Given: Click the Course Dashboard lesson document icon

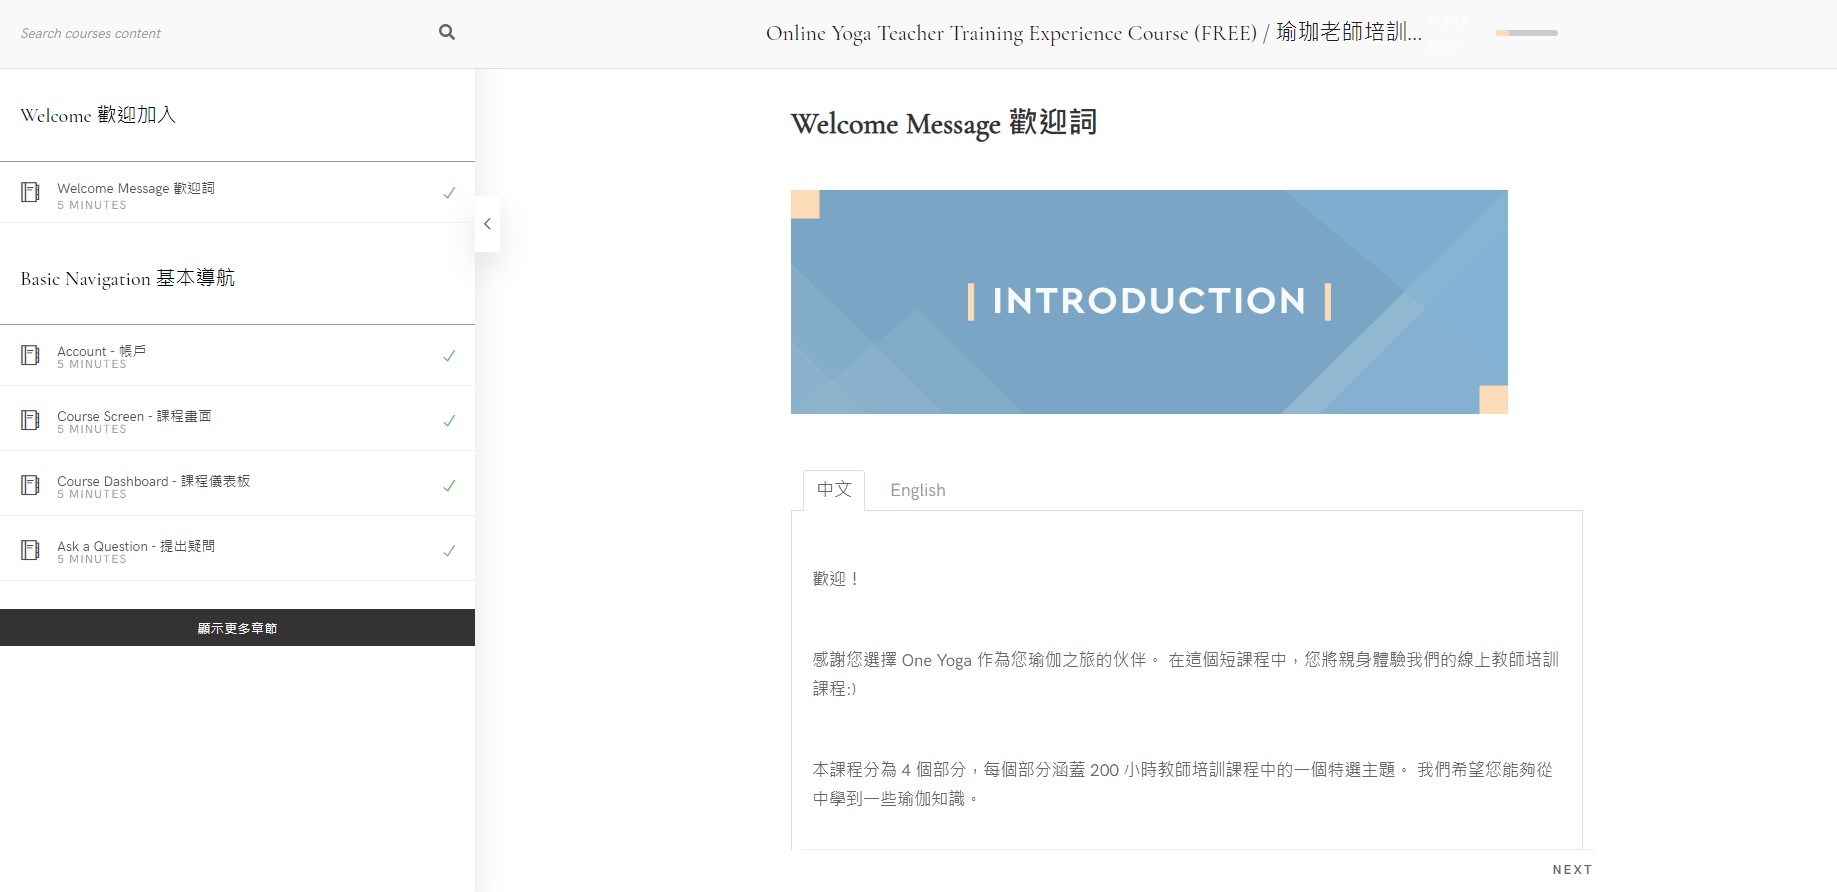Looking at the screenshot, I should (31, 484).
